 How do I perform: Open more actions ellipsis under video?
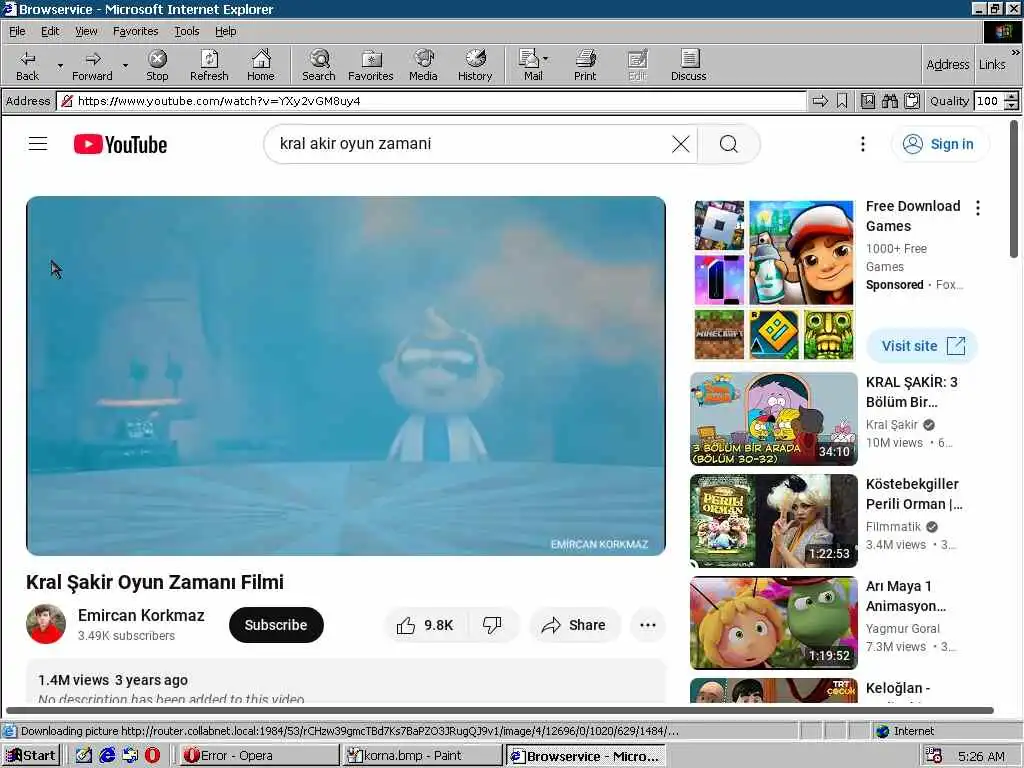click(x=648, y=625)
